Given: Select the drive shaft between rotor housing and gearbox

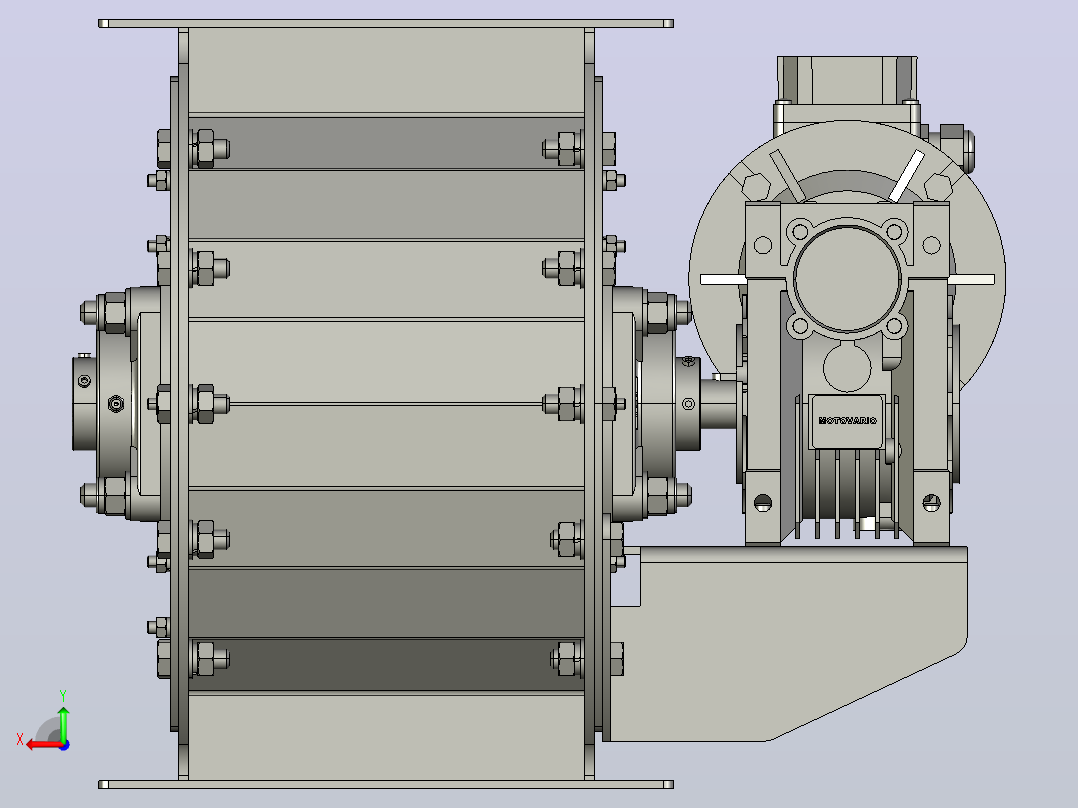Looking at the screenshot, I should (719, 403).
